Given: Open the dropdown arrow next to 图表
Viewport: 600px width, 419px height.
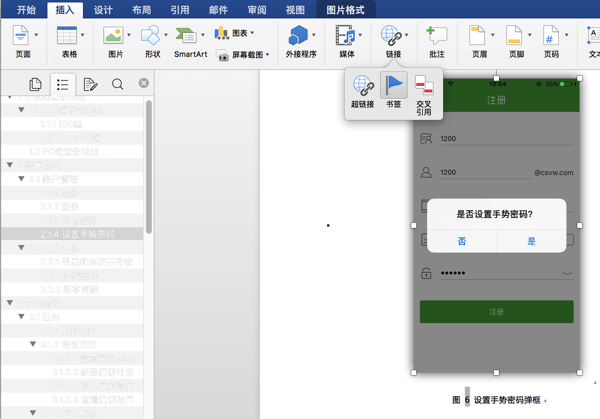Looking at the screenshot, I should click(x=253, y=33).
